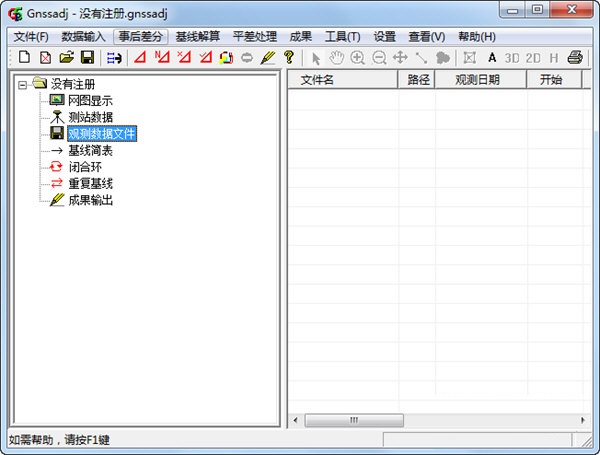Select 观测数据文件 in the tree
The height and width of the screenshot is (455, 600).
[x=102, y=134]
